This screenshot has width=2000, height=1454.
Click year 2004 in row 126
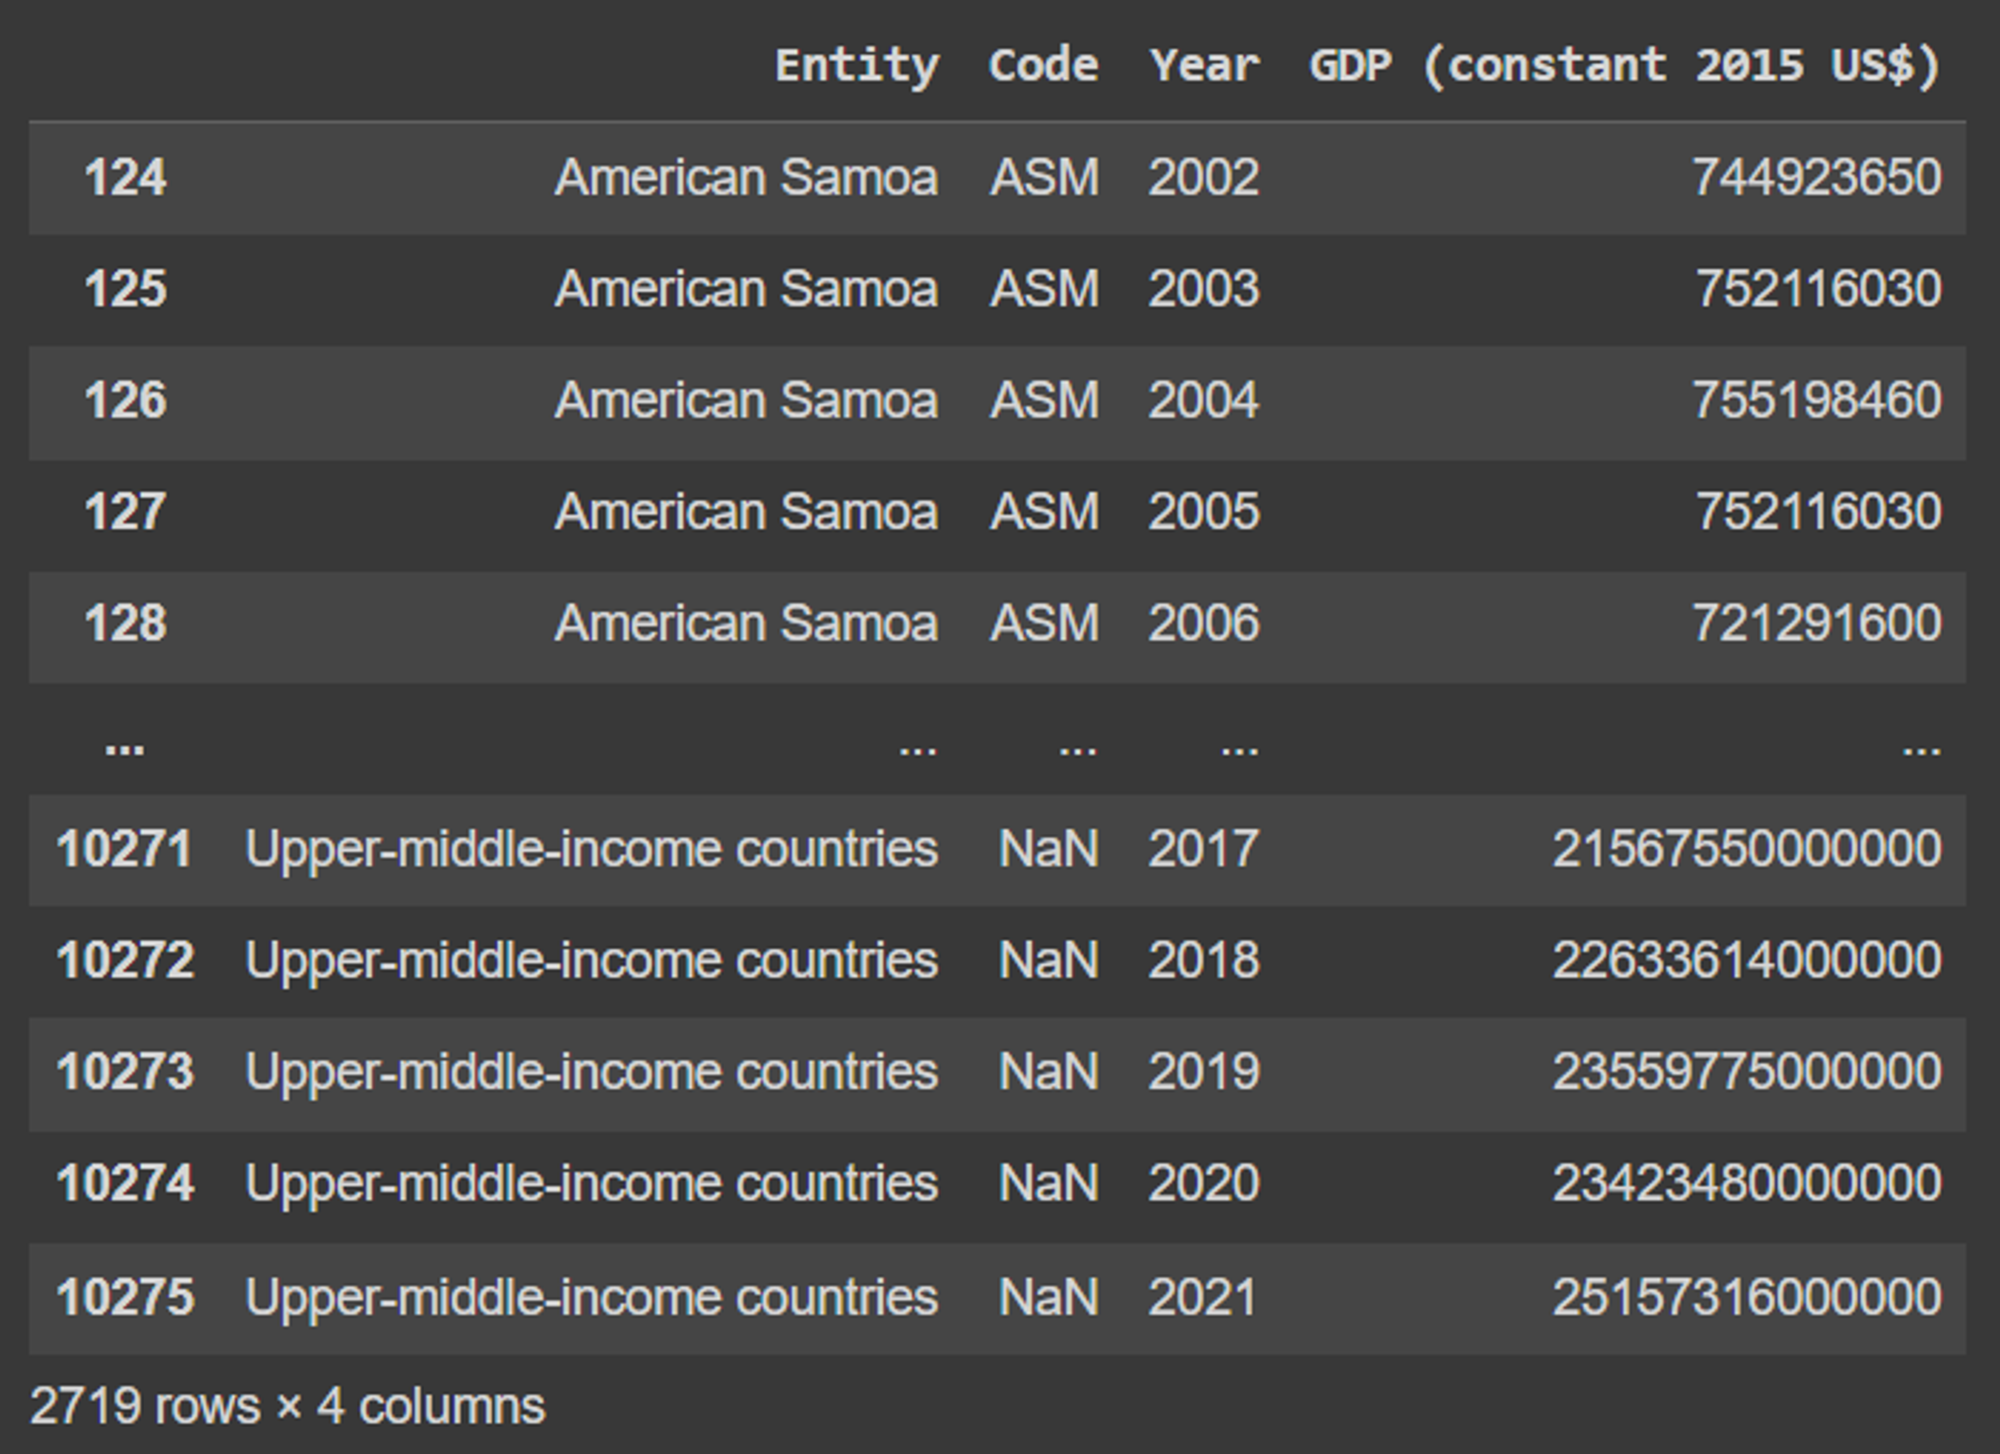coord(1203,401)
